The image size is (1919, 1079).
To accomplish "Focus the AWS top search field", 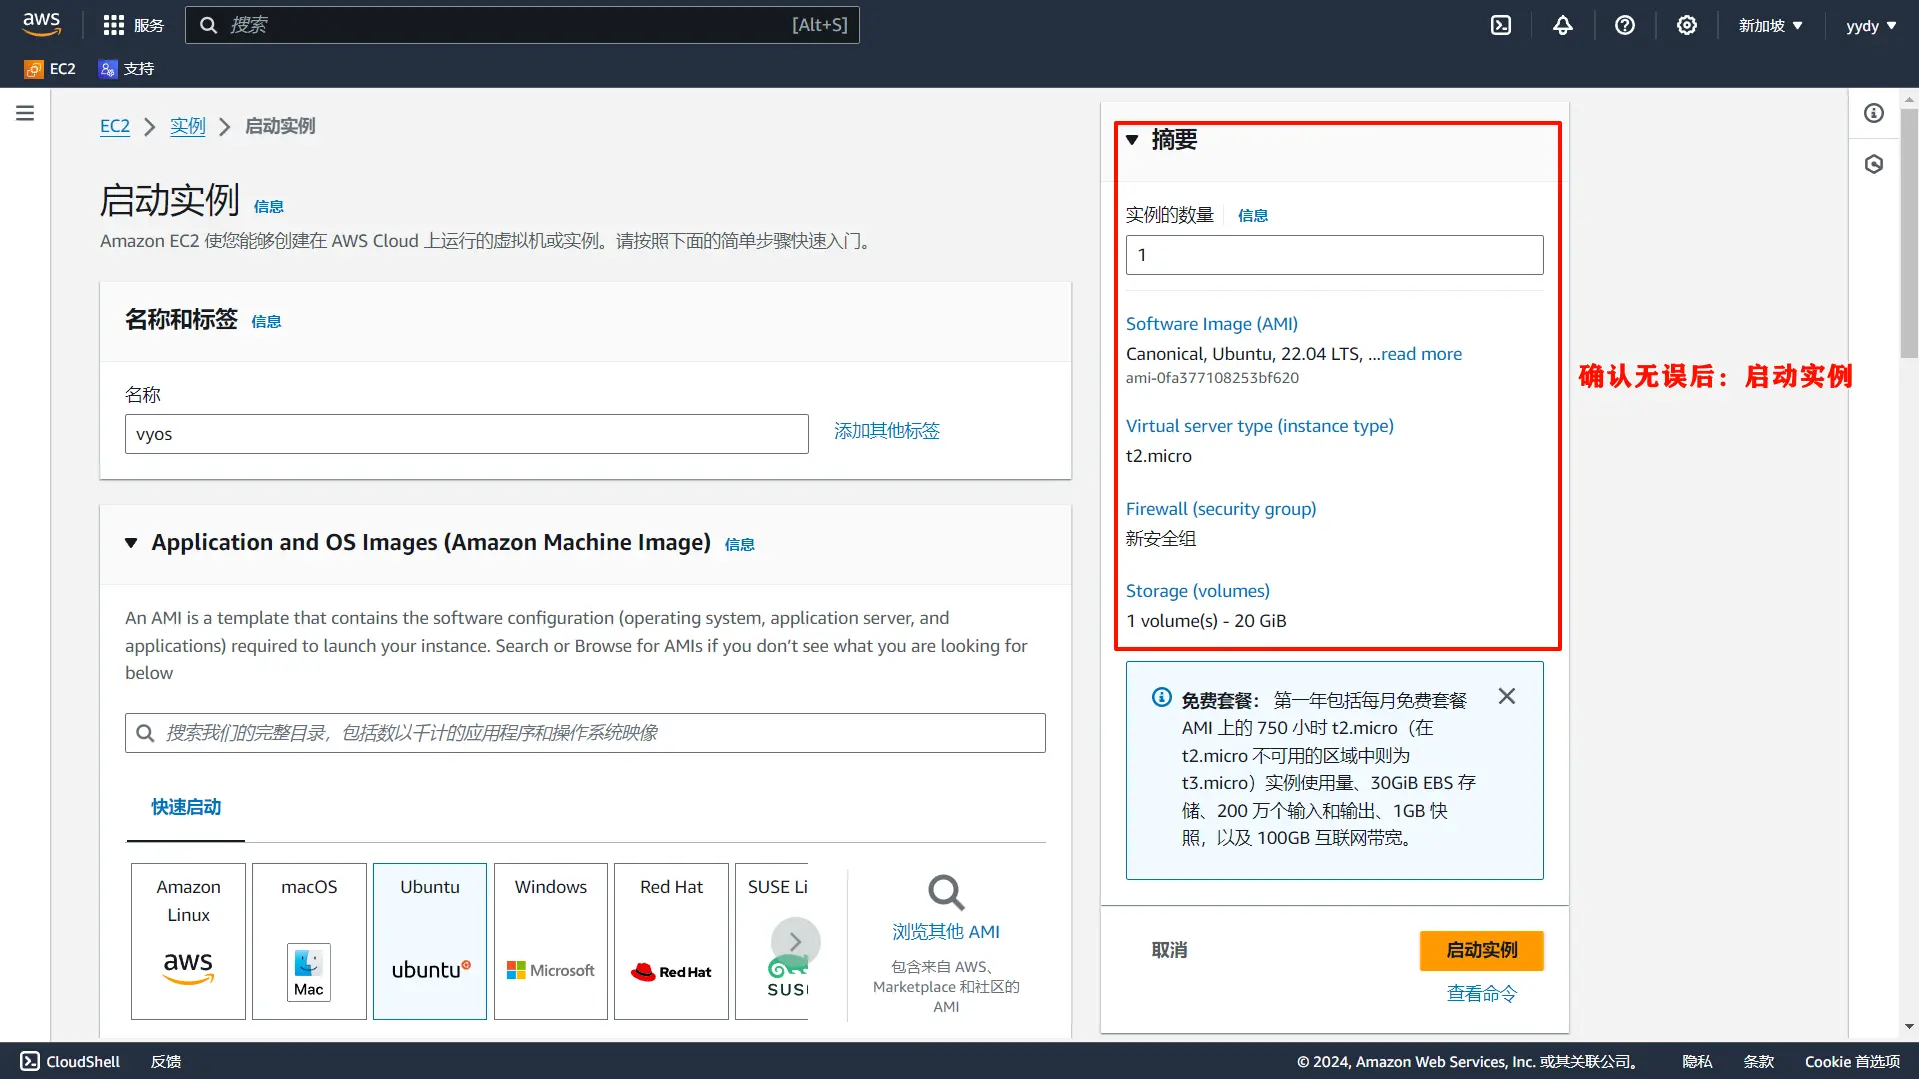I will click(522, 25).
